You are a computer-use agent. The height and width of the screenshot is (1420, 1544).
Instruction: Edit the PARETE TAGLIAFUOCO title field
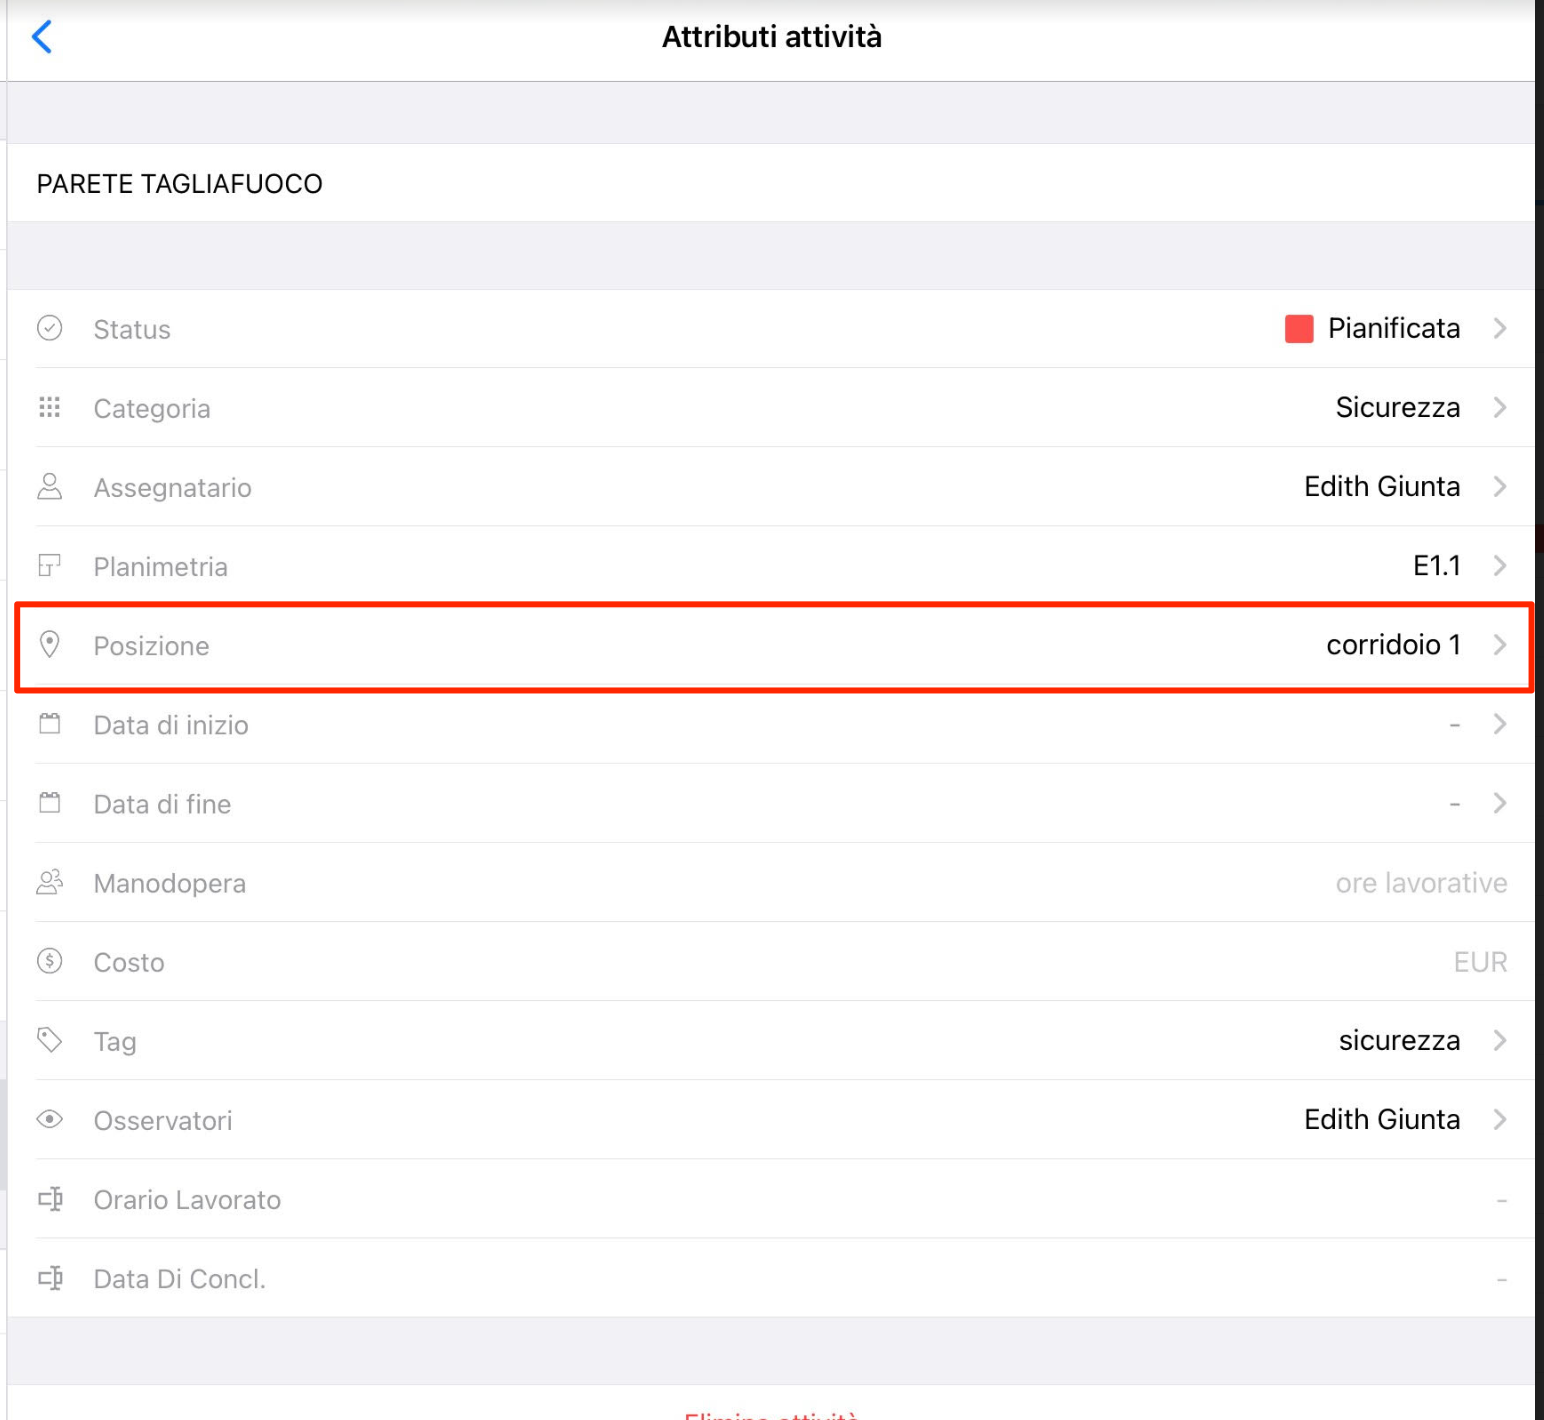tap(771, 183)
